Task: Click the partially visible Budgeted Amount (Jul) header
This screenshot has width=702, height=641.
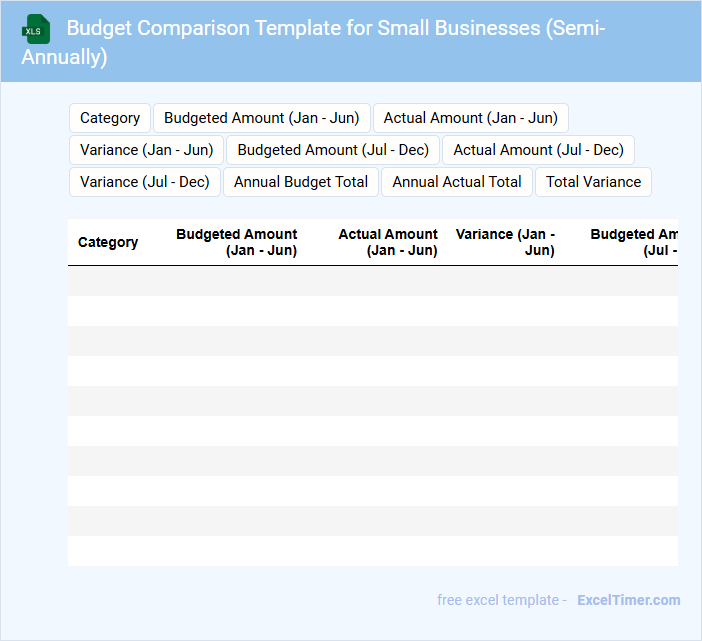Action: (x=634, y=242)
